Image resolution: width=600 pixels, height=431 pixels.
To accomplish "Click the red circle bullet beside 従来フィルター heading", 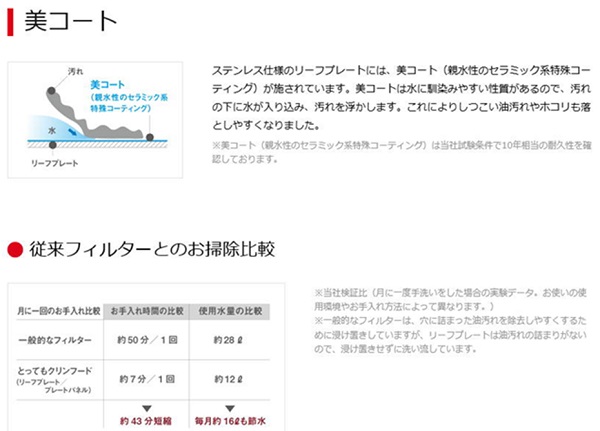I will (15, 246).
